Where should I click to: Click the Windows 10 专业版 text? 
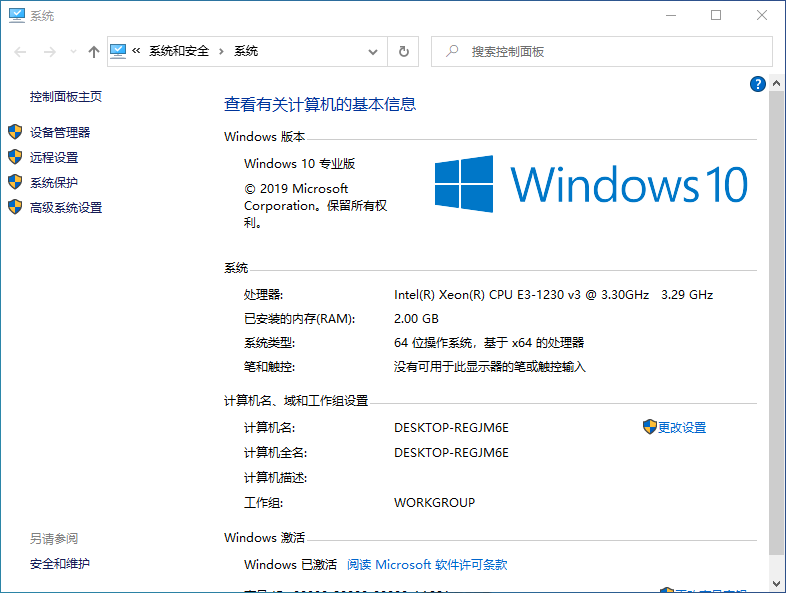299,163
